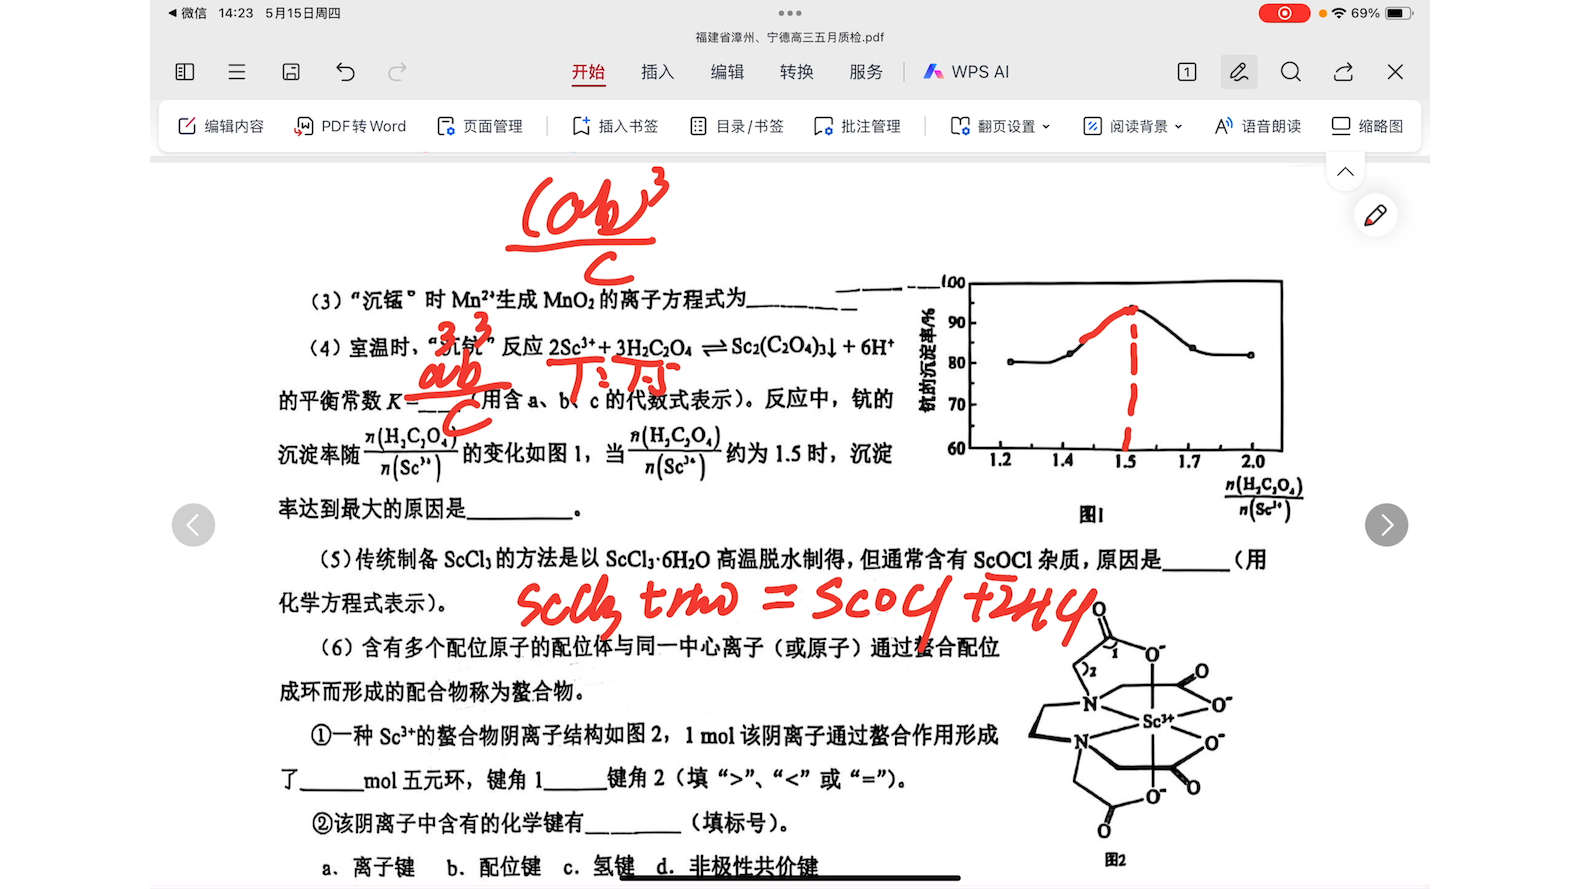Redo the last undone action

pos(397,72)
